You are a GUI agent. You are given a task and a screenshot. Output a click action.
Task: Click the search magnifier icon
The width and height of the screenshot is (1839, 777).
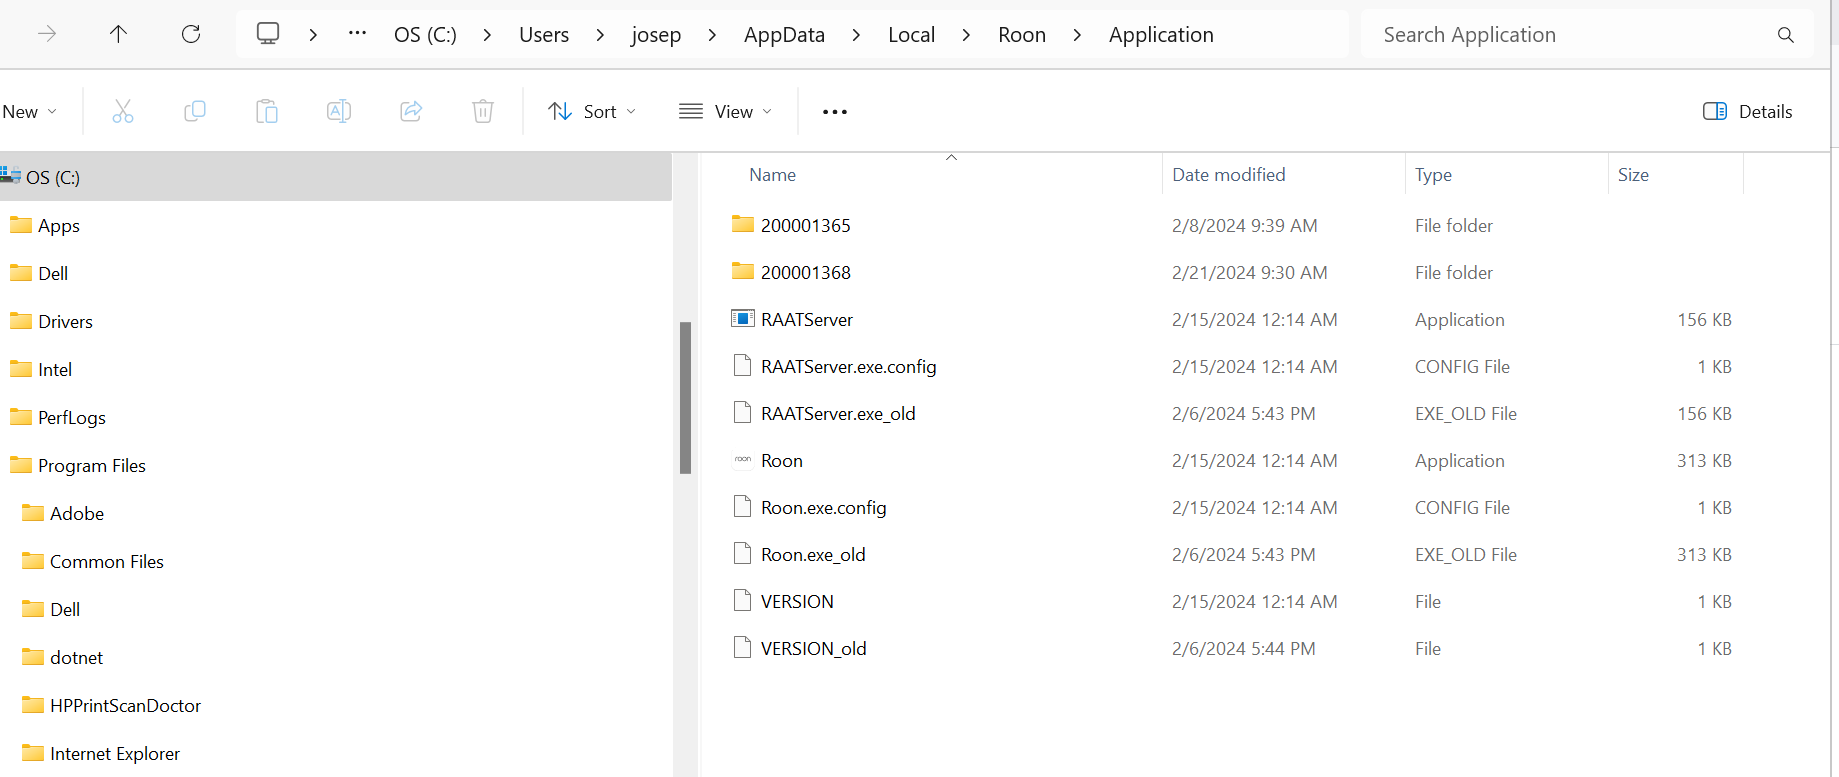click(x=1786, y=35)
